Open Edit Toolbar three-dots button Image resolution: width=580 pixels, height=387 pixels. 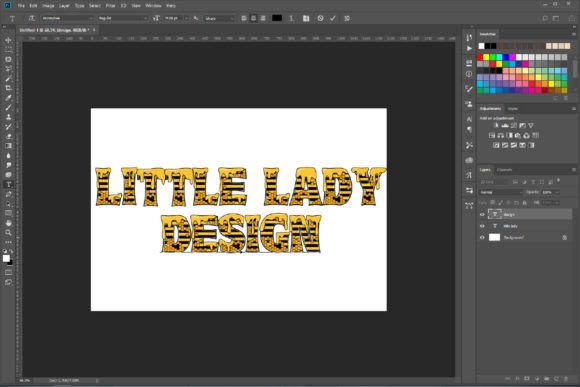8,242
